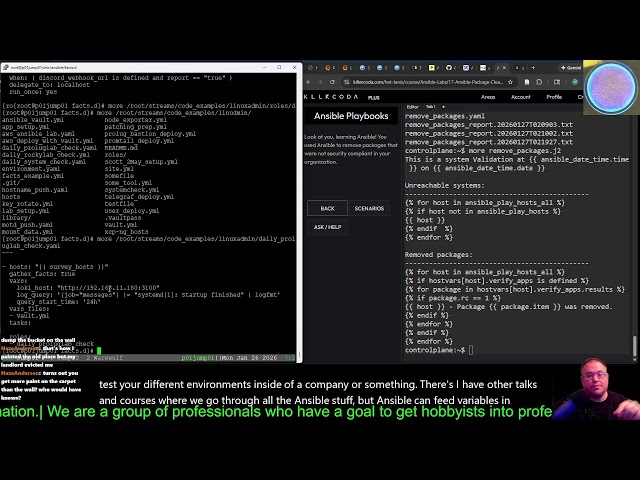Click the 'Unreachable systems:' line

click(445, 185)
